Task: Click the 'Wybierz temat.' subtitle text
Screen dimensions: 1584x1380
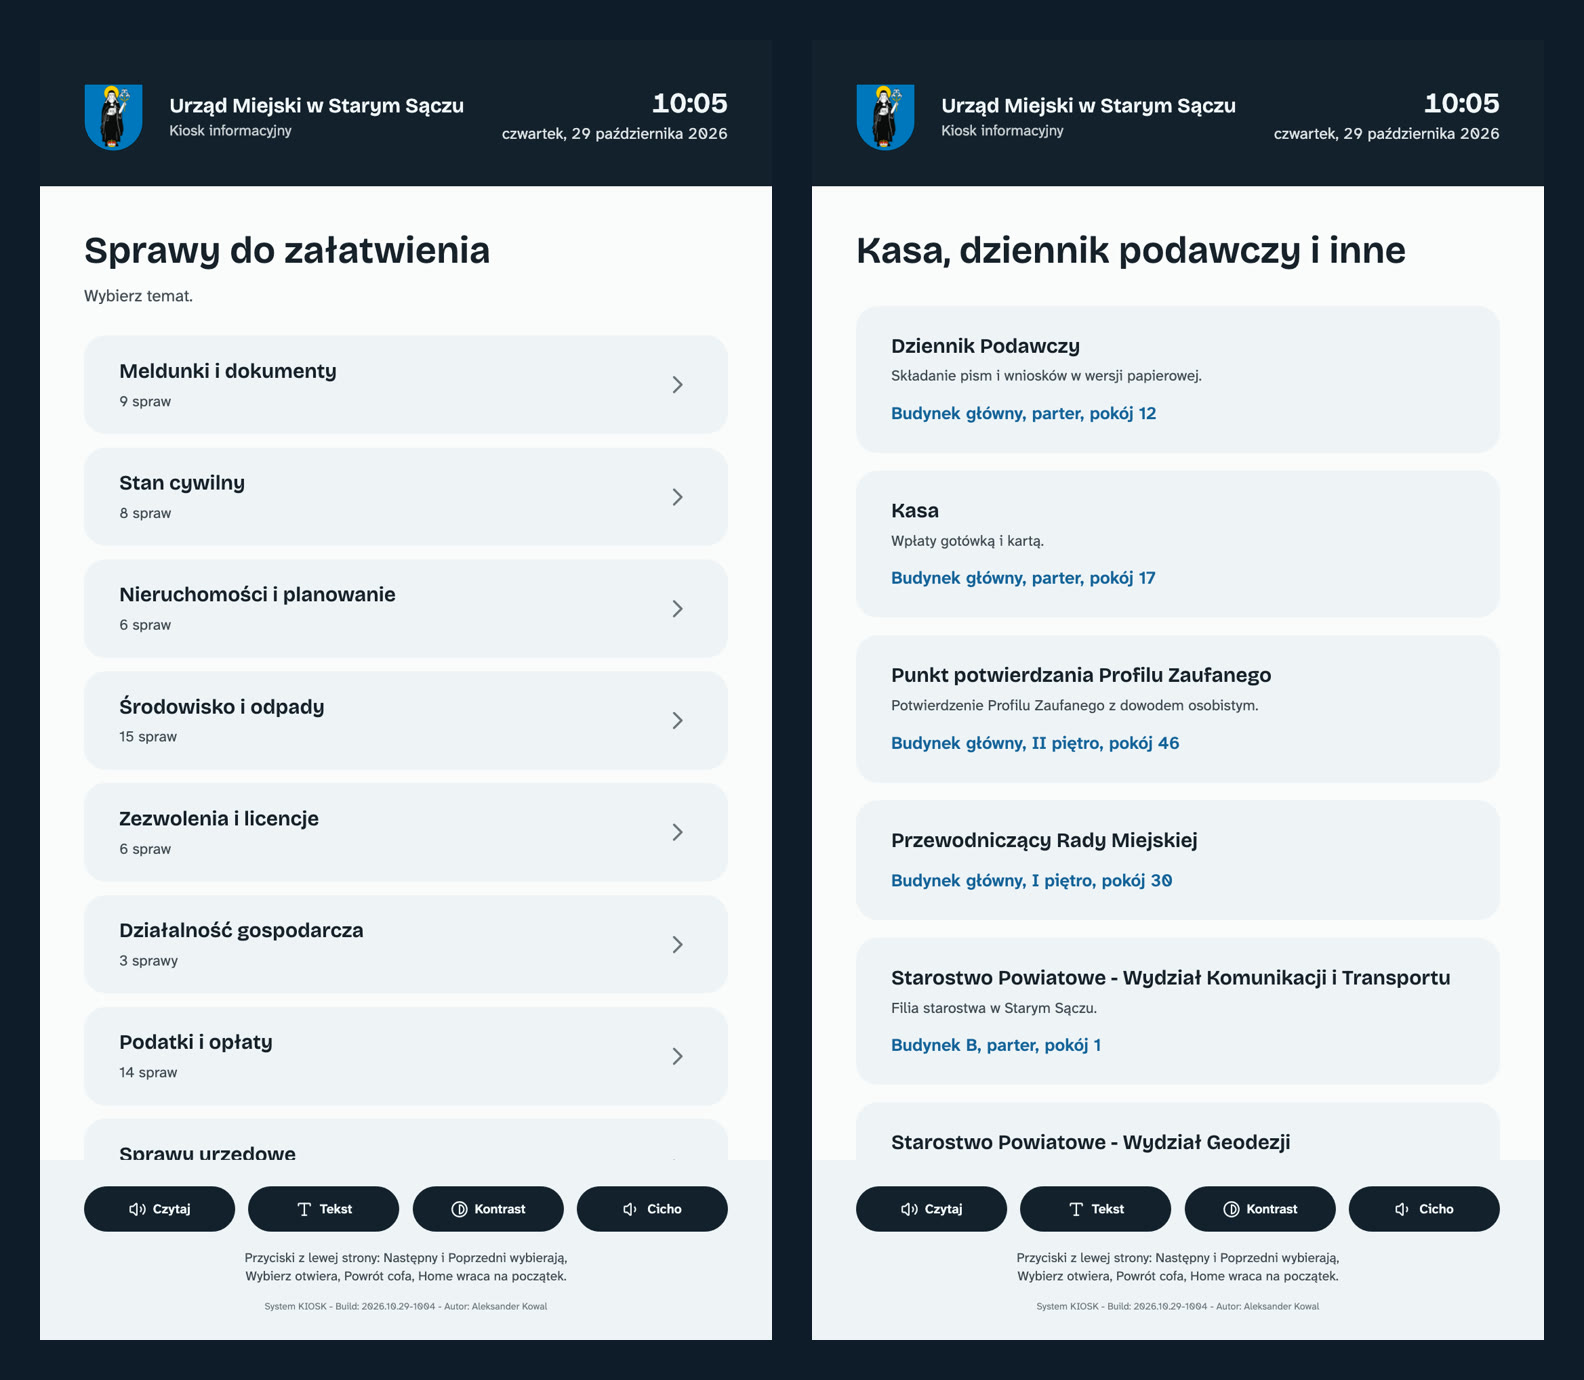Action: click(138, 296)
